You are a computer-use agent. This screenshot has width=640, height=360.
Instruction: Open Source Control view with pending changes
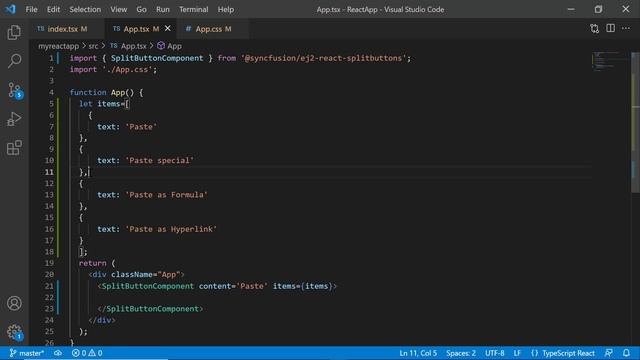pyautogui.click(x=15, y=90)
